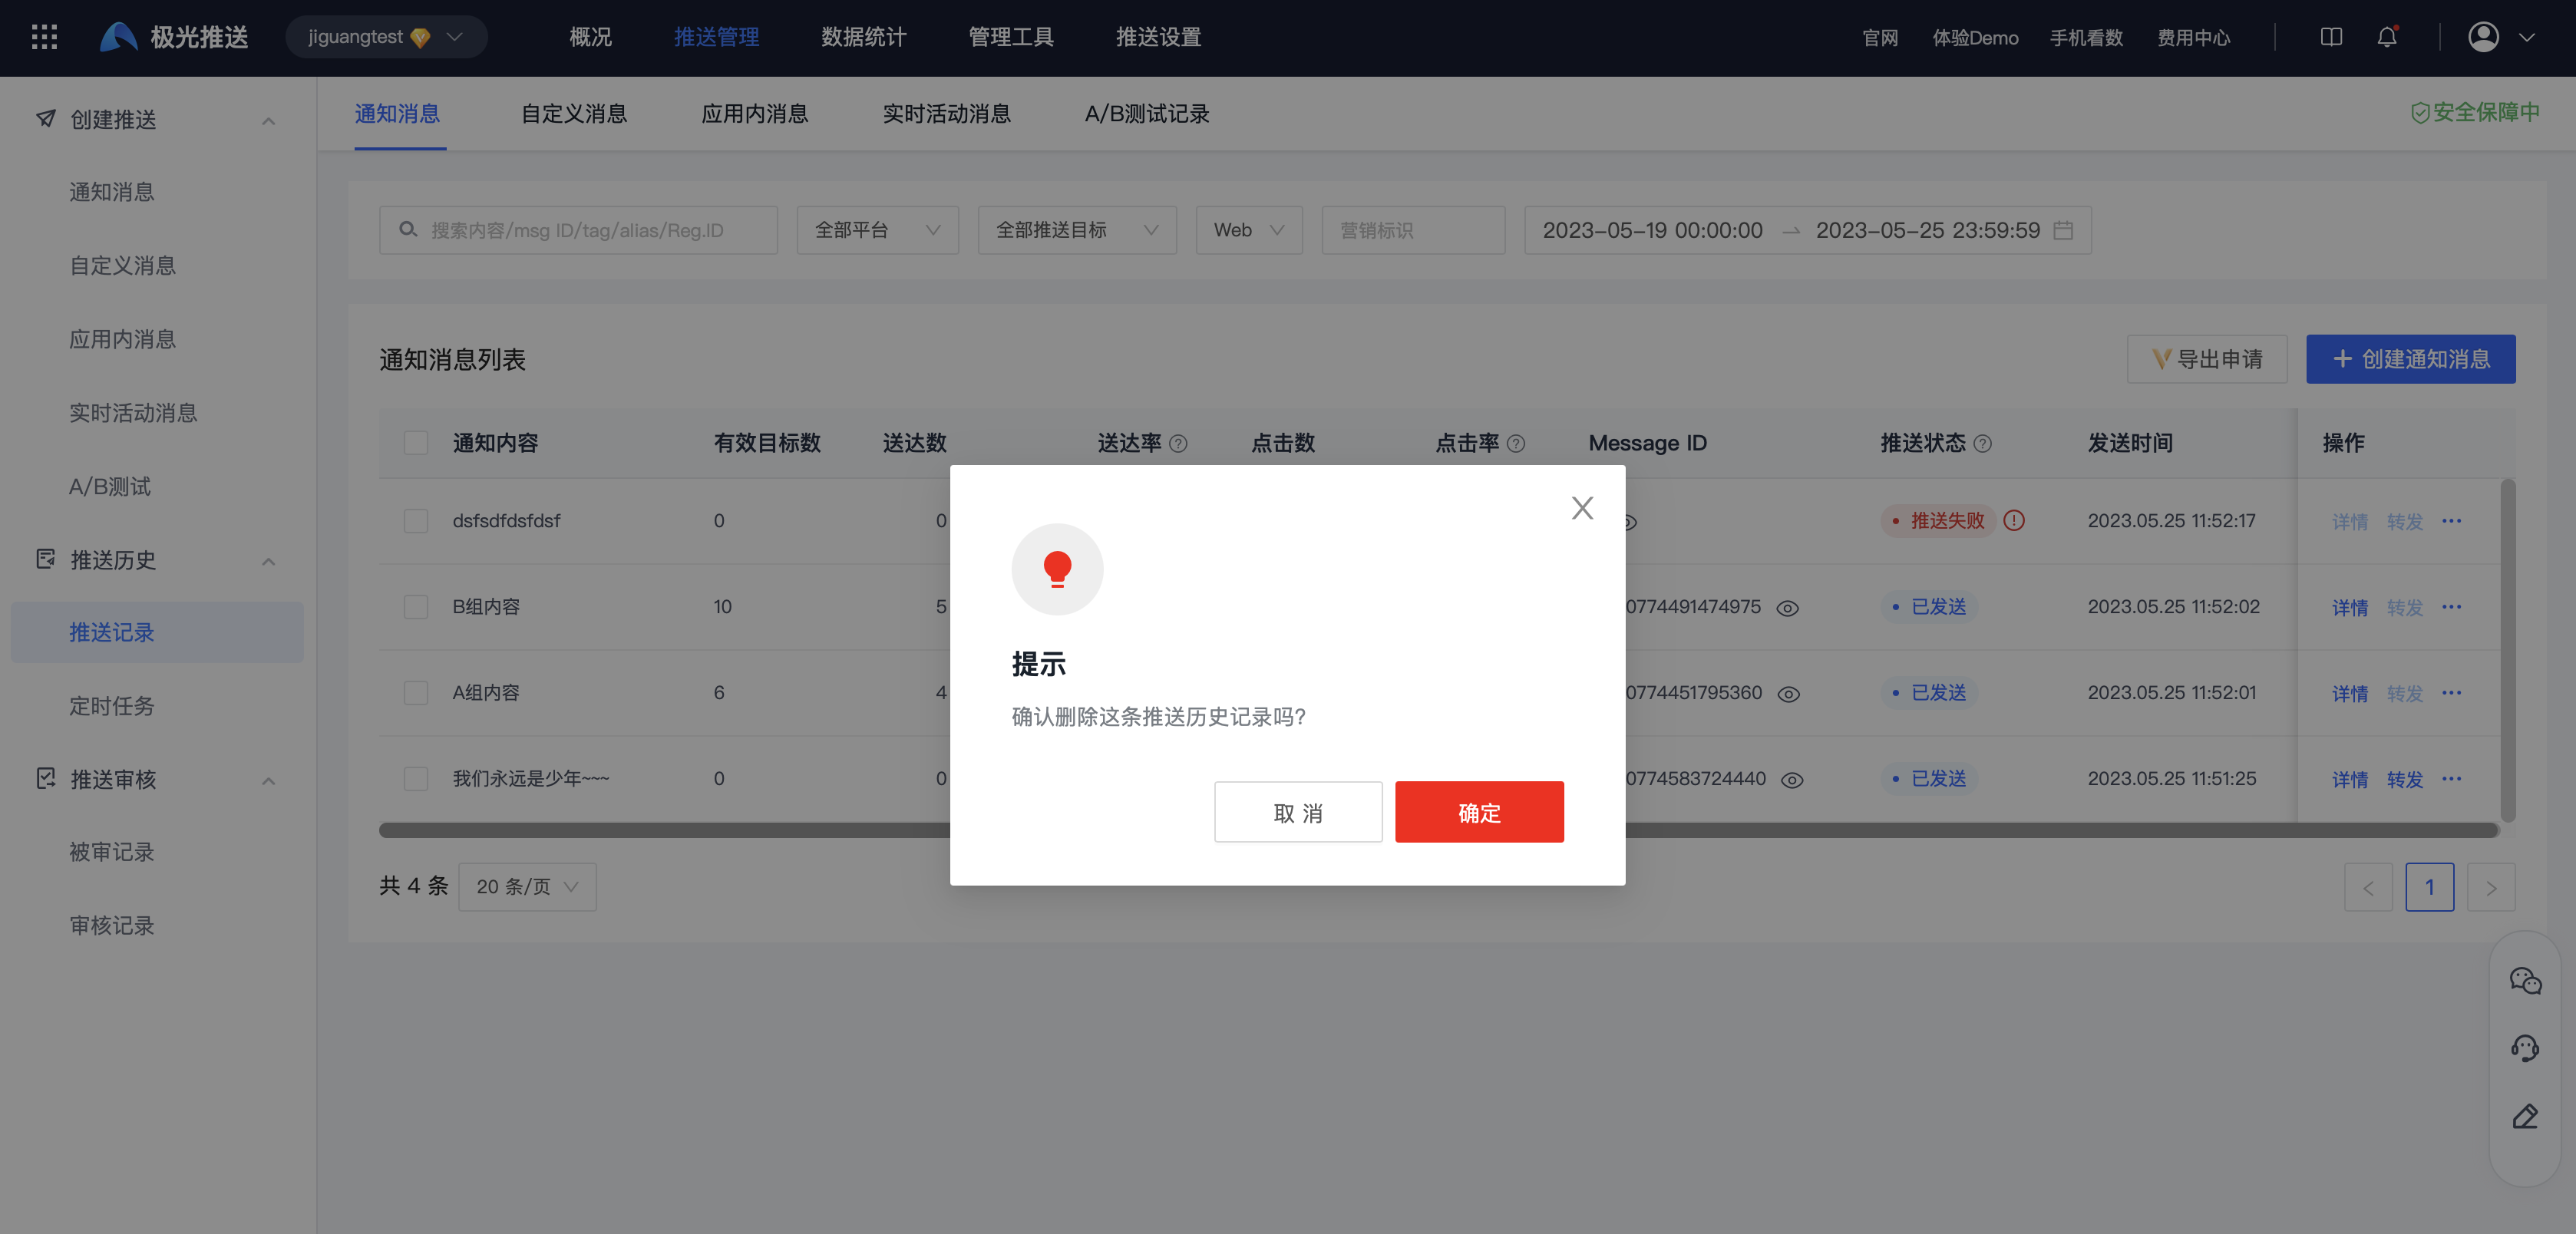Open 详情 for 我们永远是少年 row

2350,779
